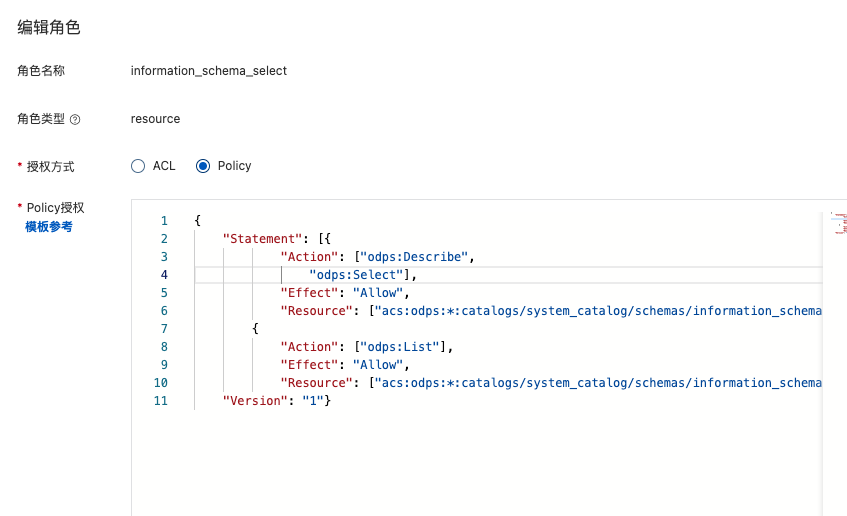
Task: Click the "Version" key on the last line
Action: tap(252, 401)
